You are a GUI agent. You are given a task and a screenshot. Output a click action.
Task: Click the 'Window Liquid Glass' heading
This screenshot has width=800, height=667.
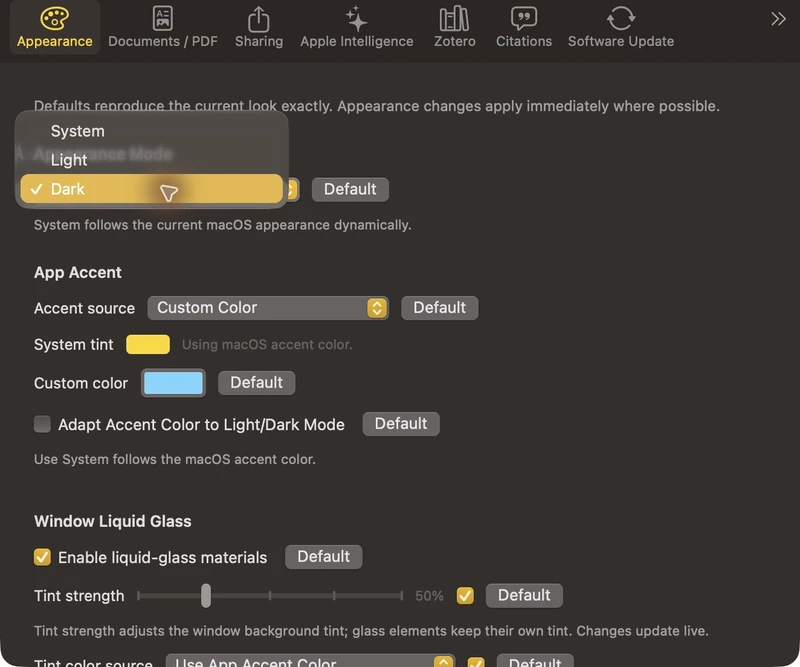click(113, 521)
